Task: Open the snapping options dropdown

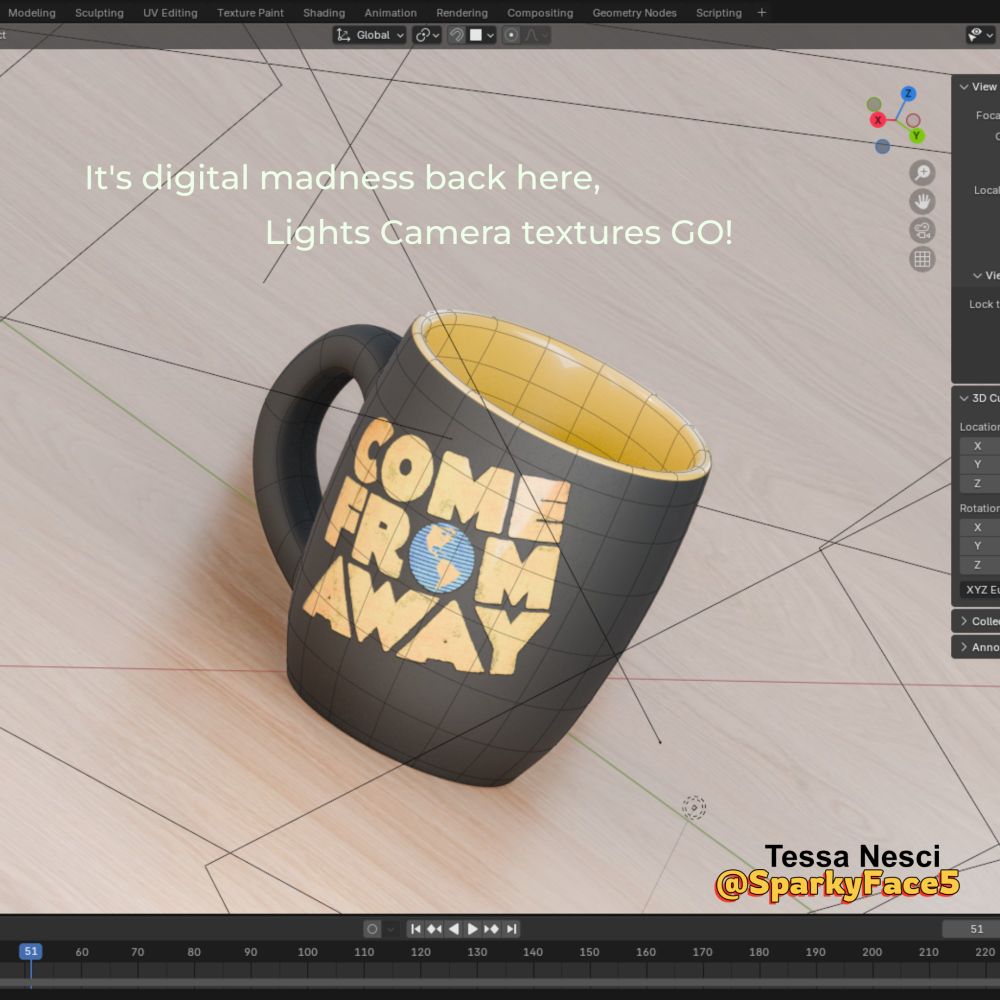Action: point(482,35)
